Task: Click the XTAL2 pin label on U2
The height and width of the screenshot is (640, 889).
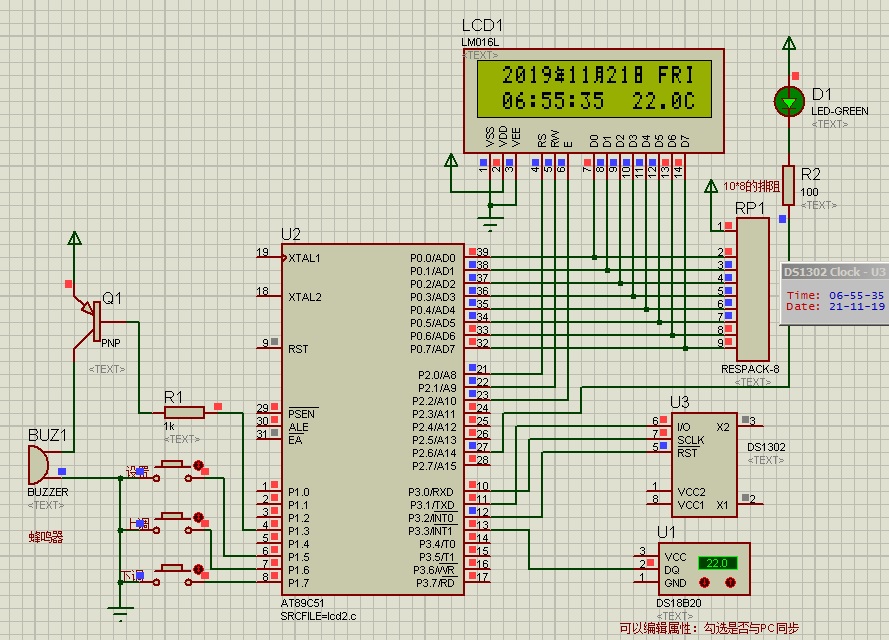Action: coord(304,297)
